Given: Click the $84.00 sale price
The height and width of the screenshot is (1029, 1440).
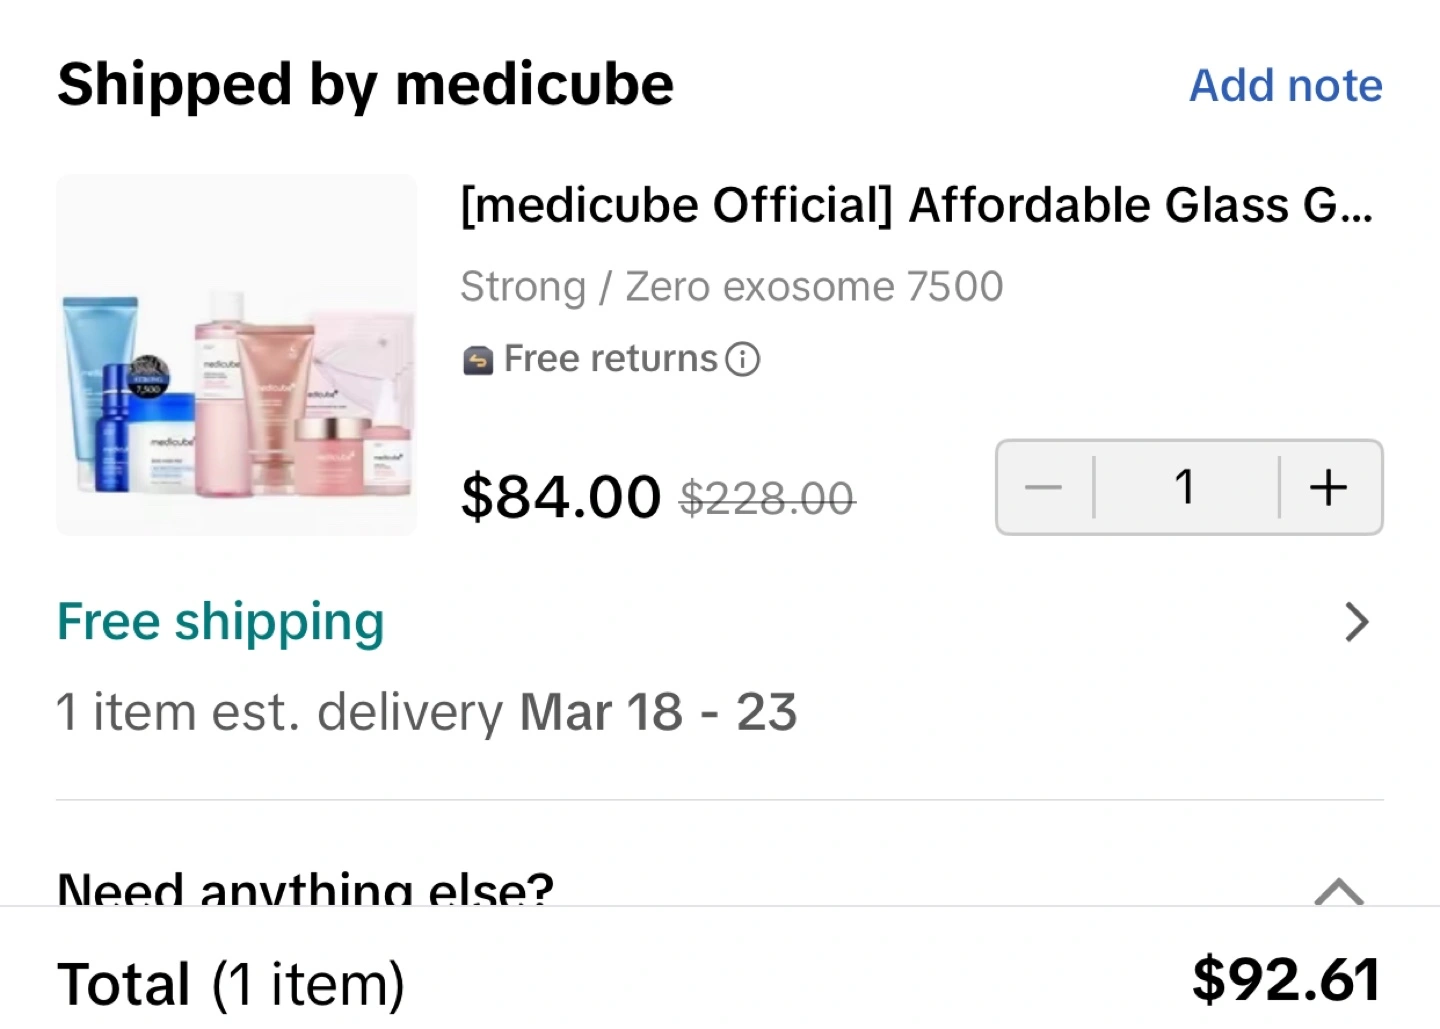Looking at the screenshot, I should coord(560,497).
